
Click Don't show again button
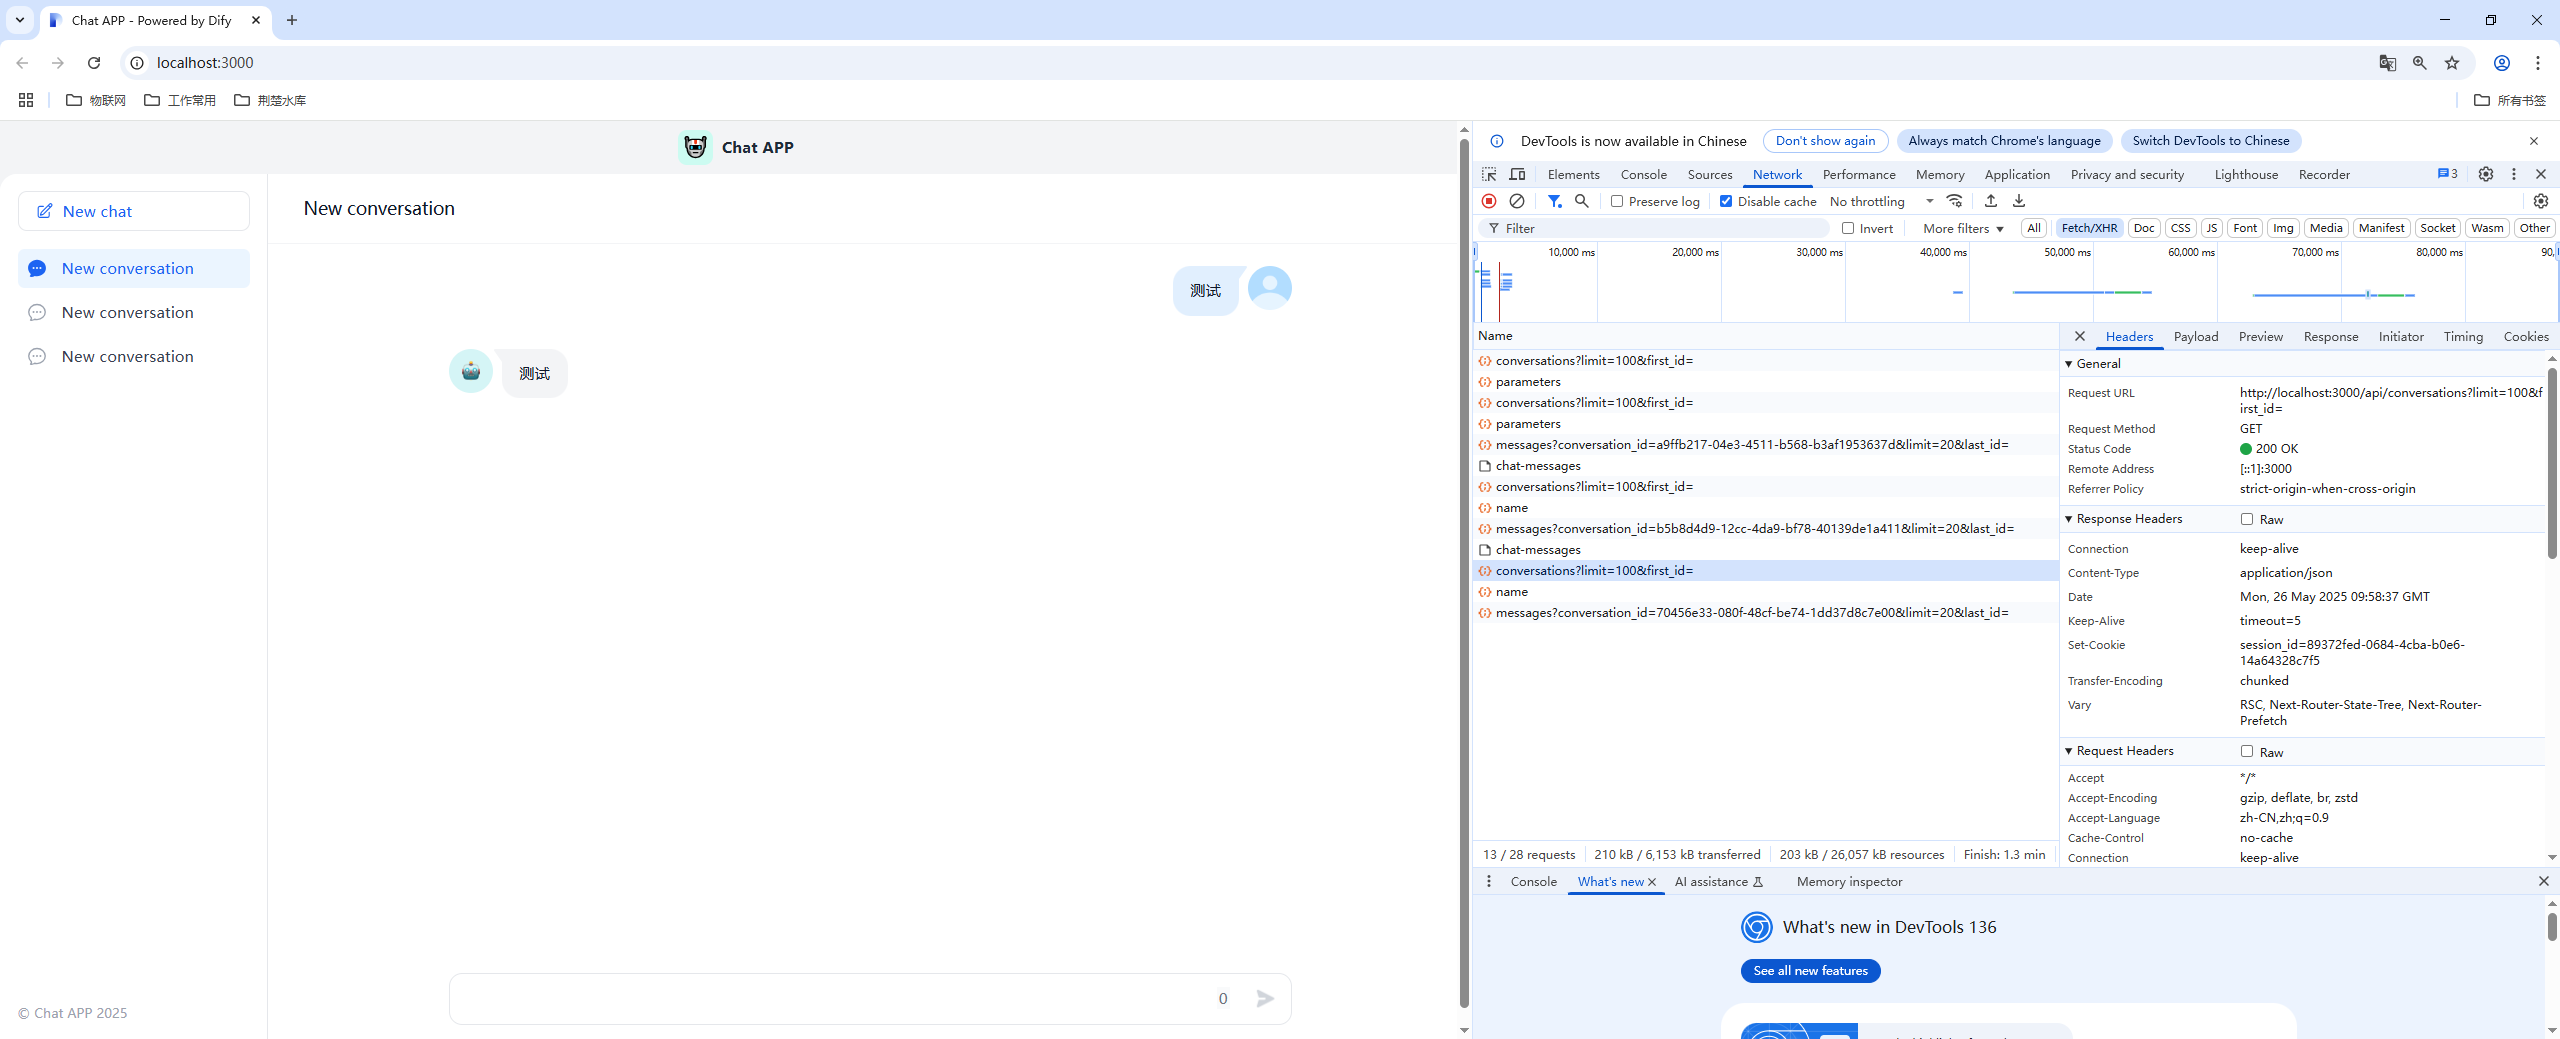[1825, 141]
